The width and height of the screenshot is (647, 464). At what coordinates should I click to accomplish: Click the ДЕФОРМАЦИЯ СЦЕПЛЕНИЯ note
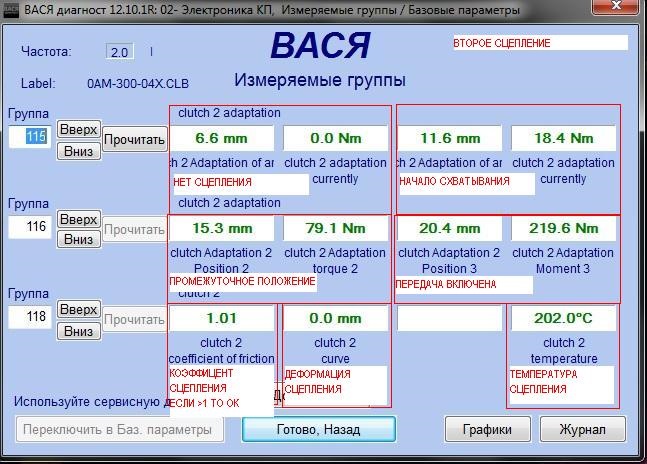[317, 382]
